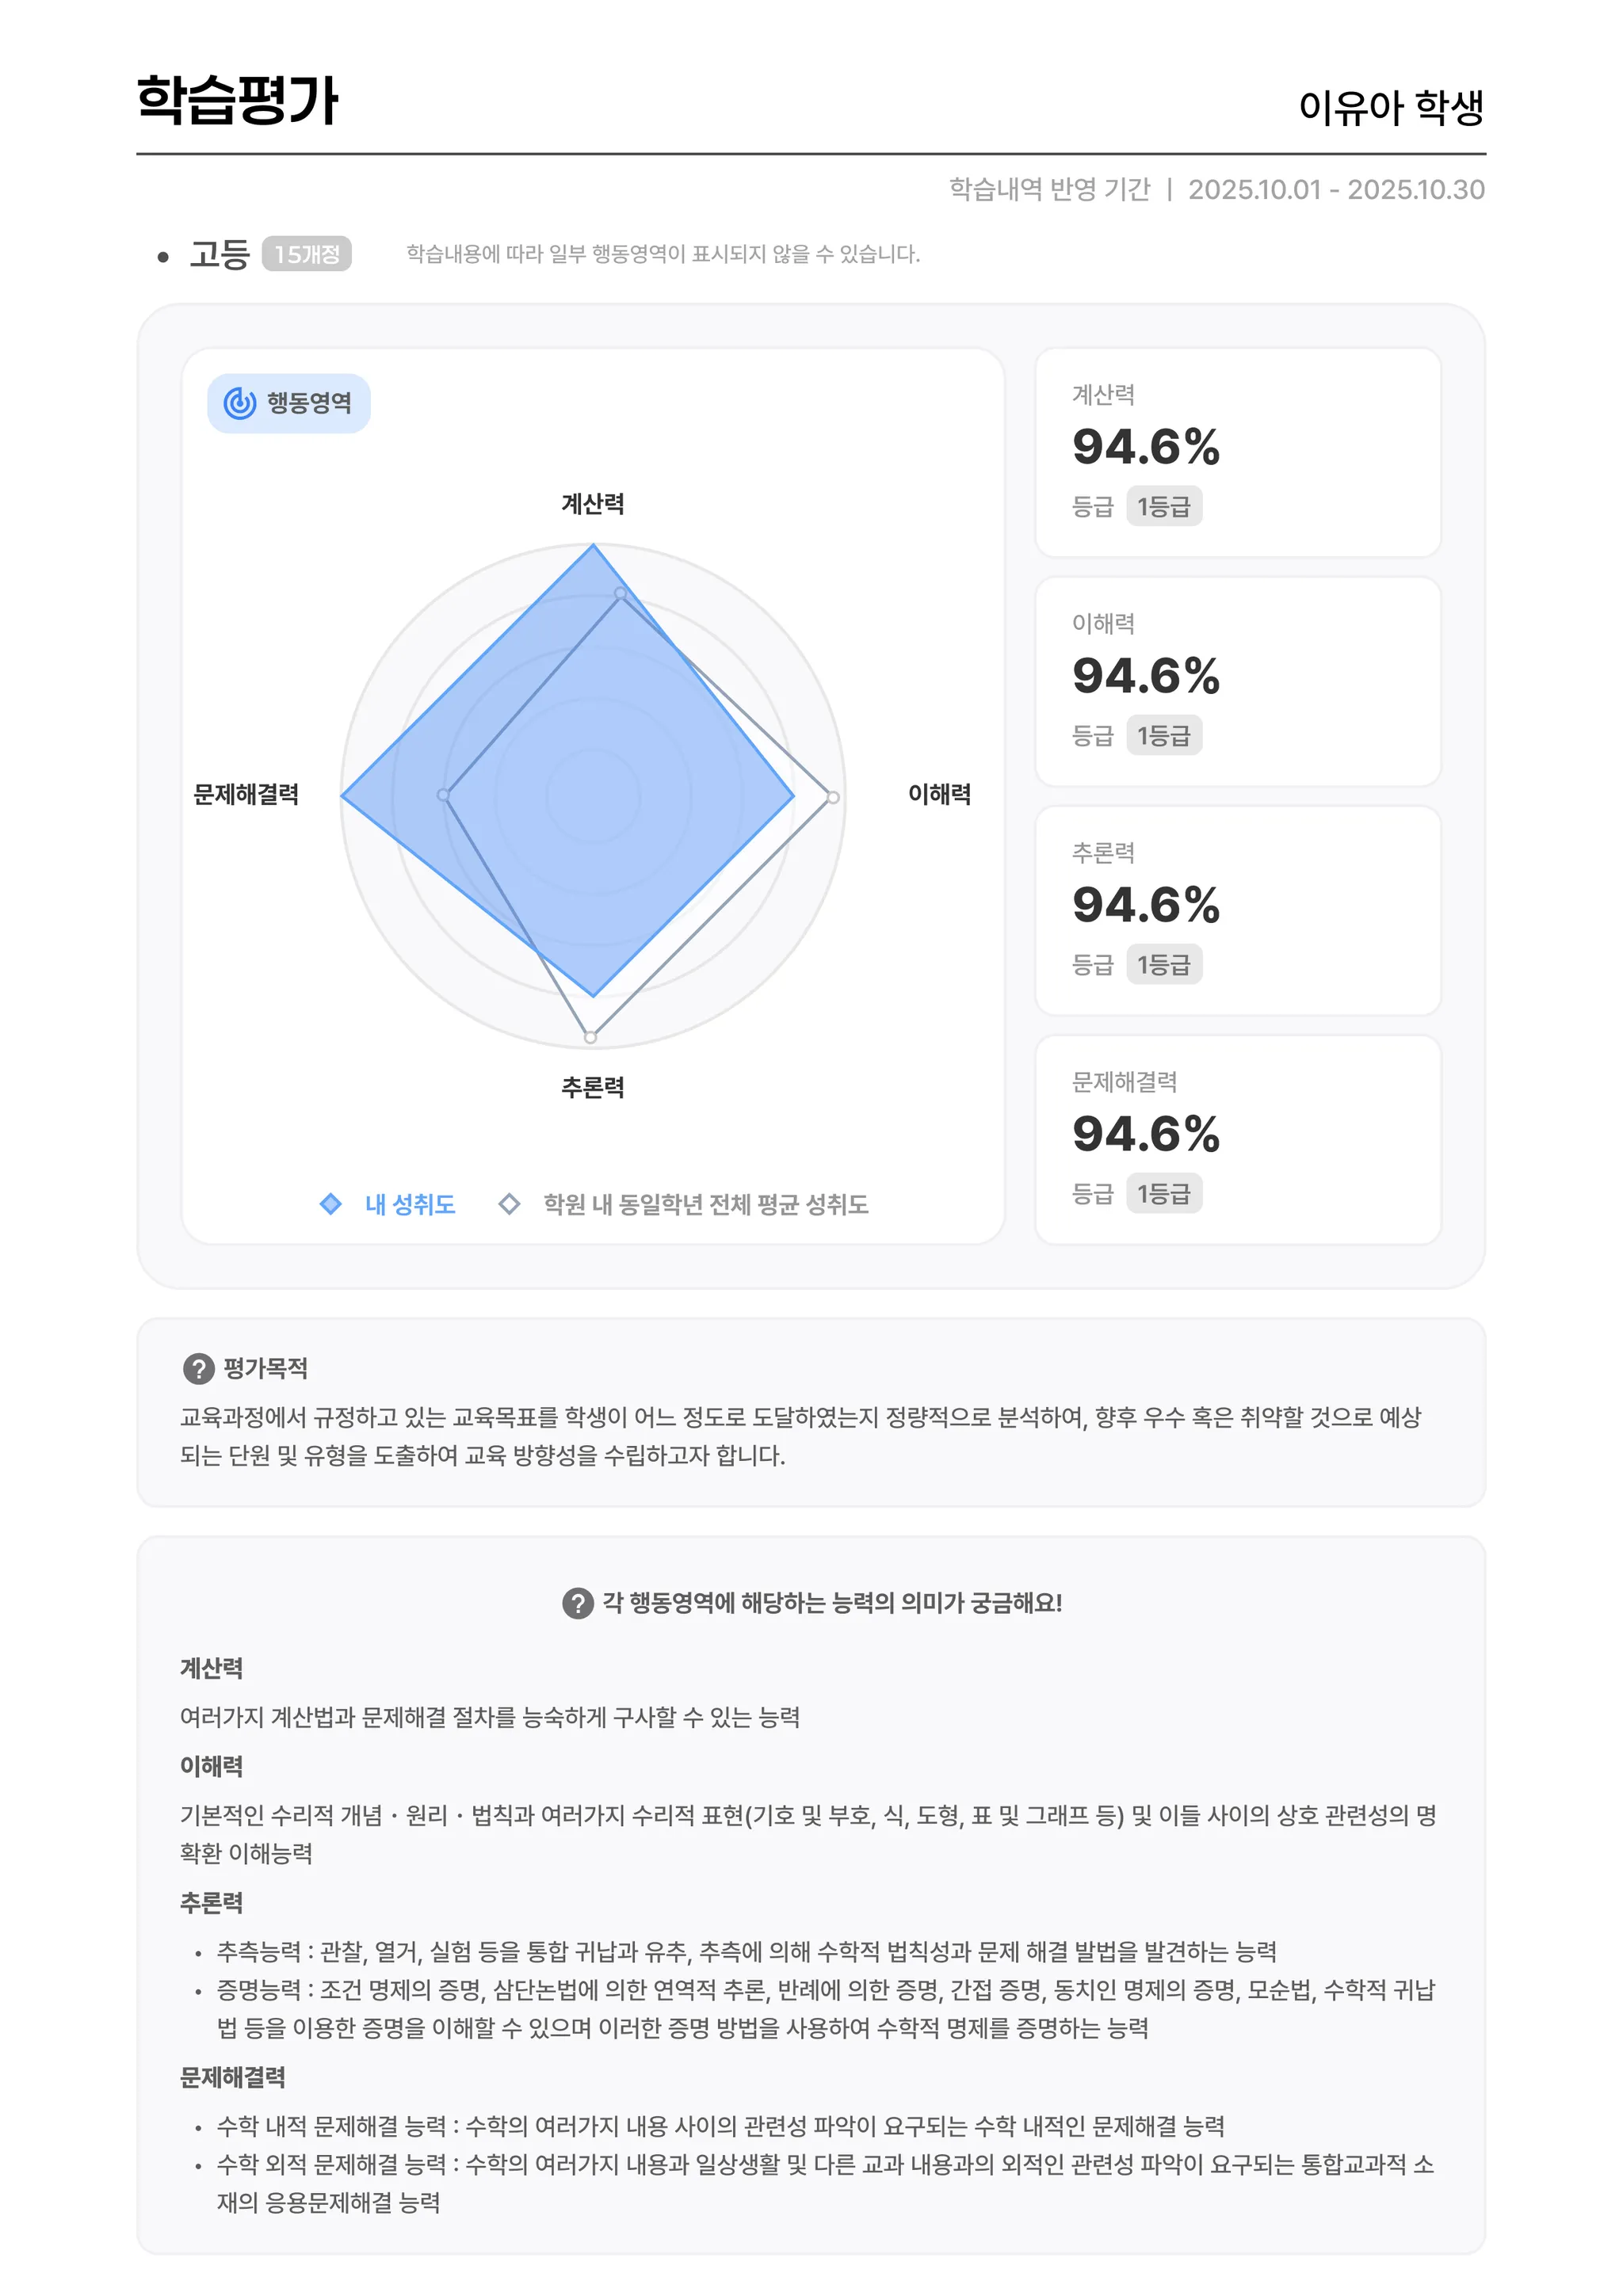Click the blue diamond icon for 내 성취도

pyautogui.click(x=330, y=1204)
